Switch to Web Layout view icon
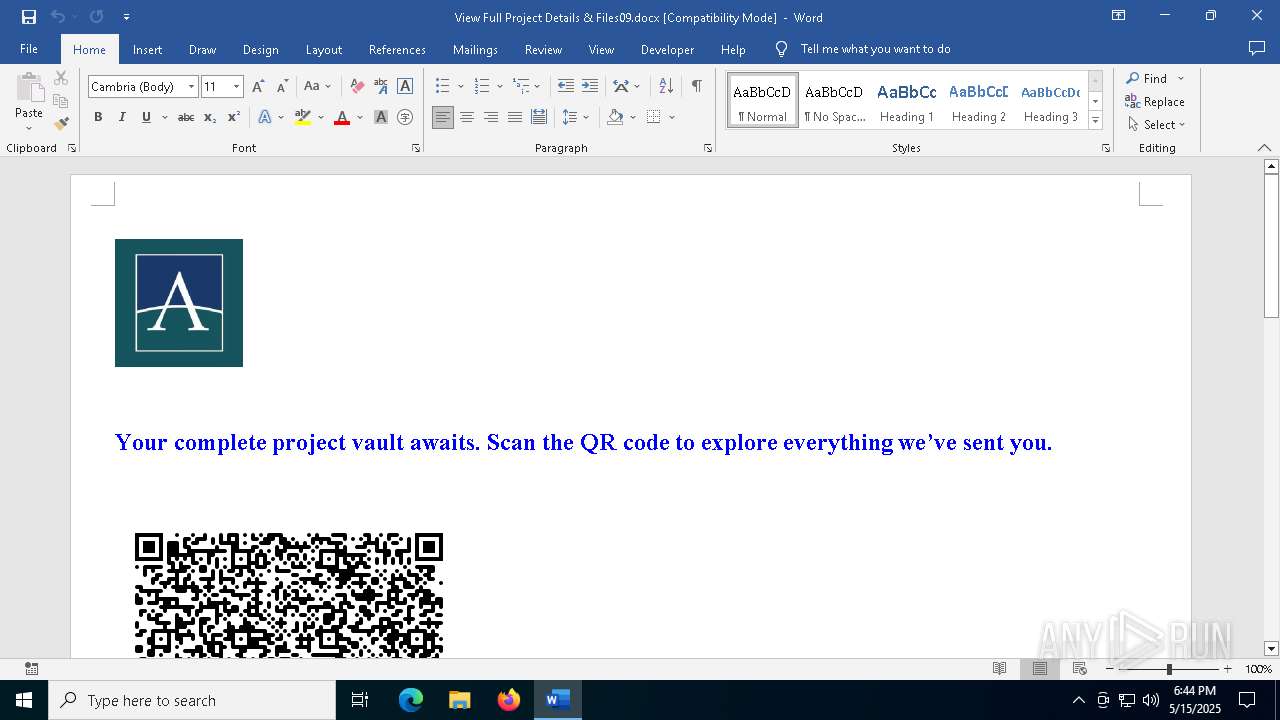Viewport: 1280px width, 720px height. tap(1080, 669)
